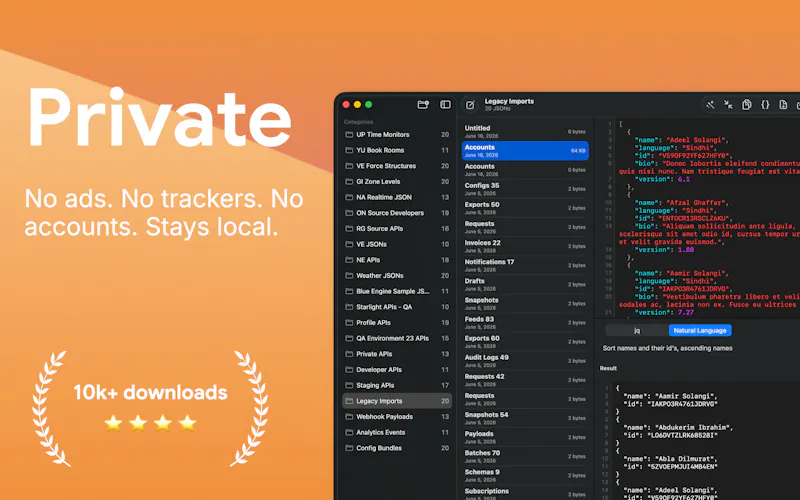
Task: Click Aamir Solangi name in result output
Action: click(685, 396)
